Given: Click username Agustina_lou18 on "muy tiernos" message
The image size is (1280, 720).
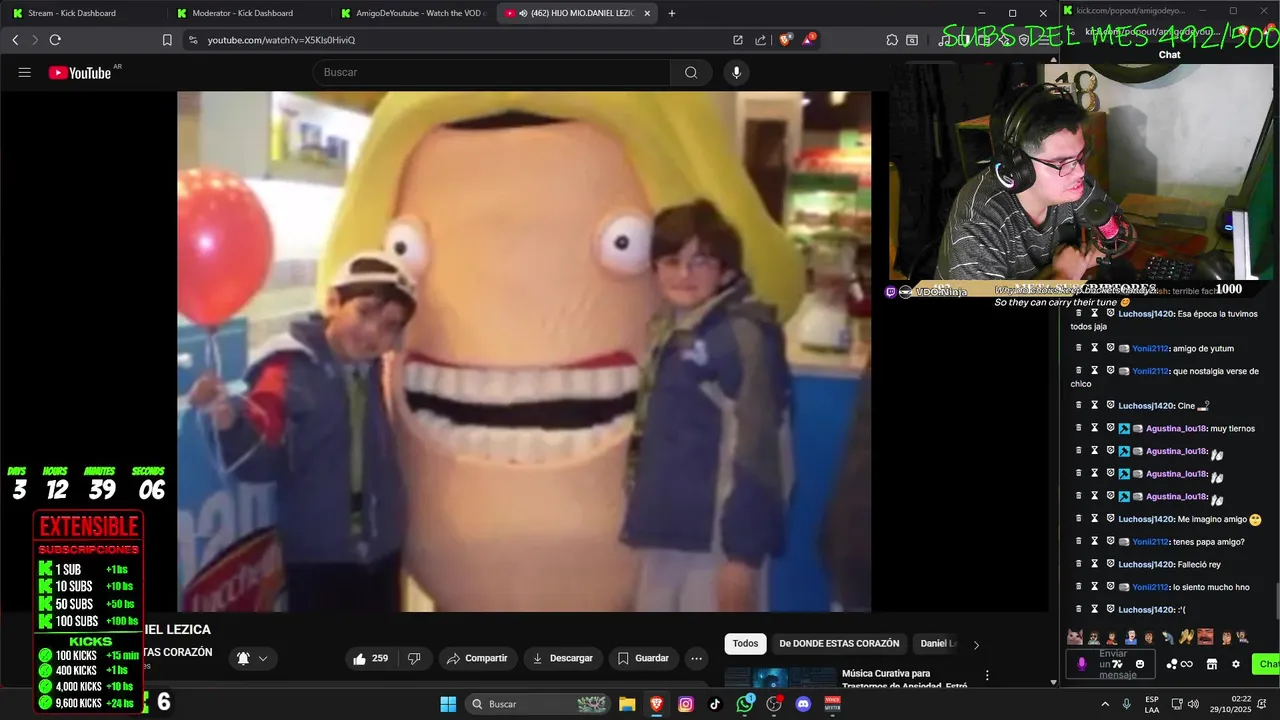Looking at the screenshot, I should click(x=1177, y=429).
